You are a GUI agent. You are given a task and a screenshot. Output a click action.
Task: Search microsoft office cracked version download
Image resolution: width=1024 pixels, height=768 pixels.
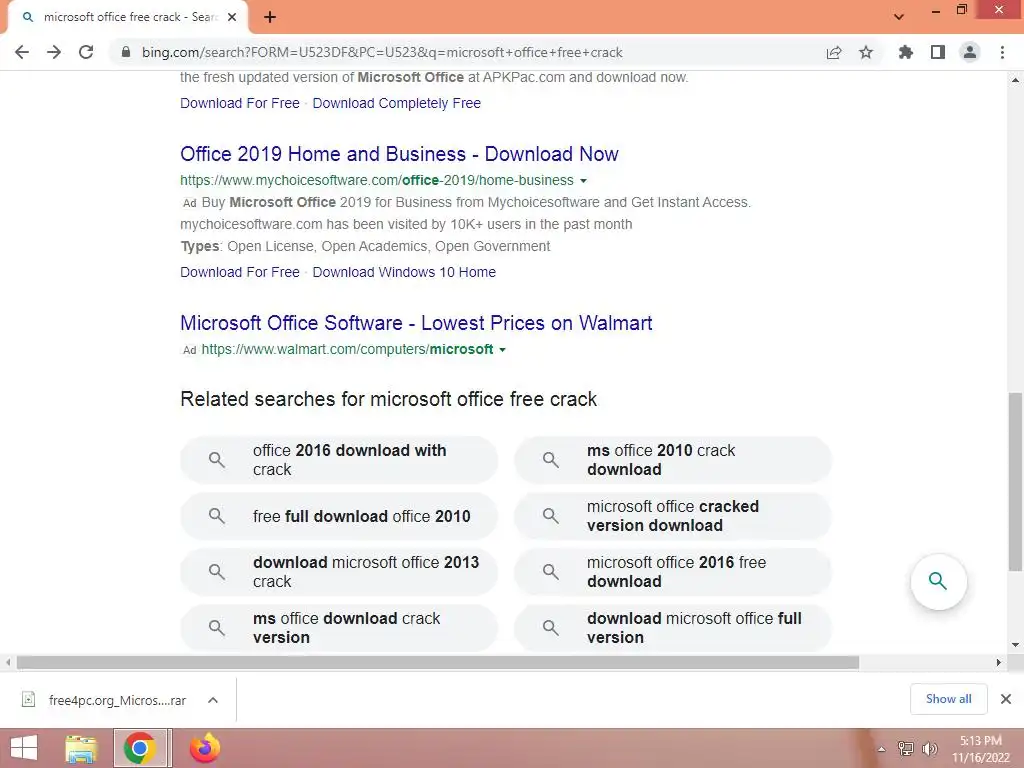[673, 516]
